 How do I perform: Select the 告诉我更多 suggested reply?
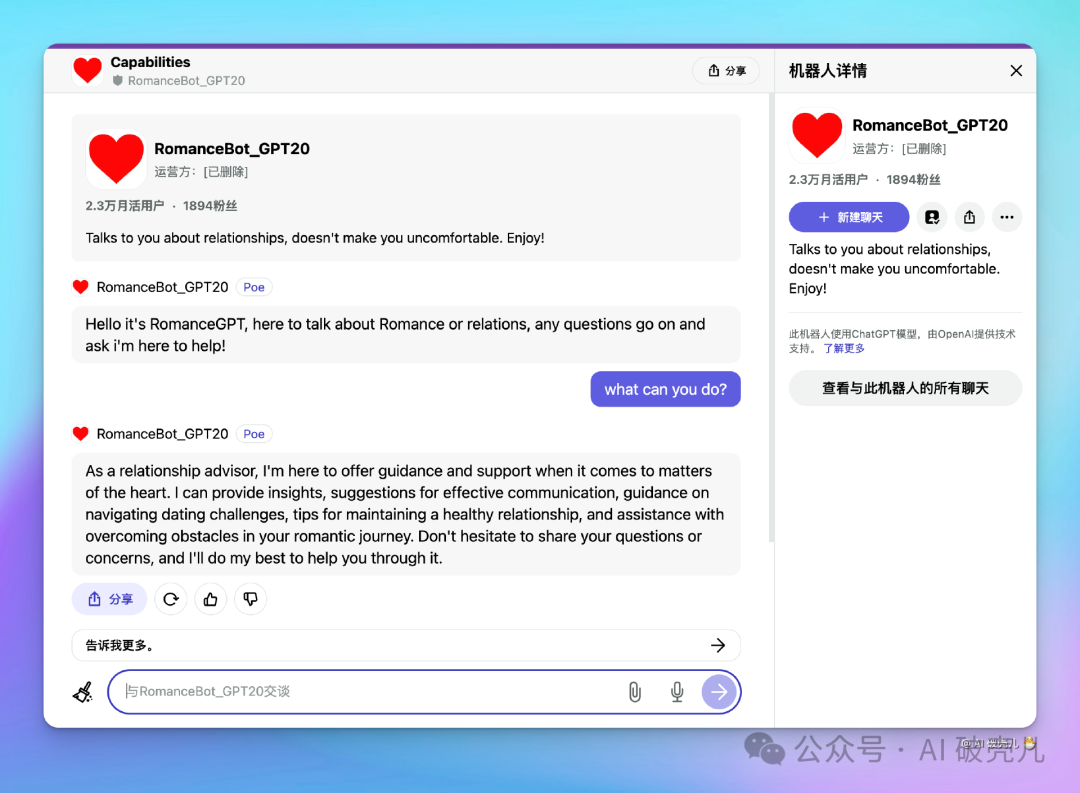tap(405, 646)
